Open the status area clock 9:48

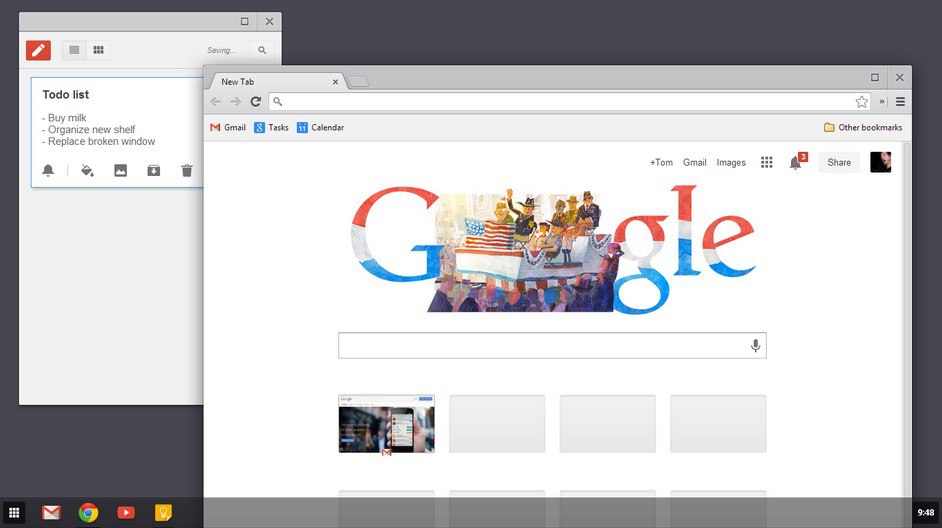pos(926,512)
